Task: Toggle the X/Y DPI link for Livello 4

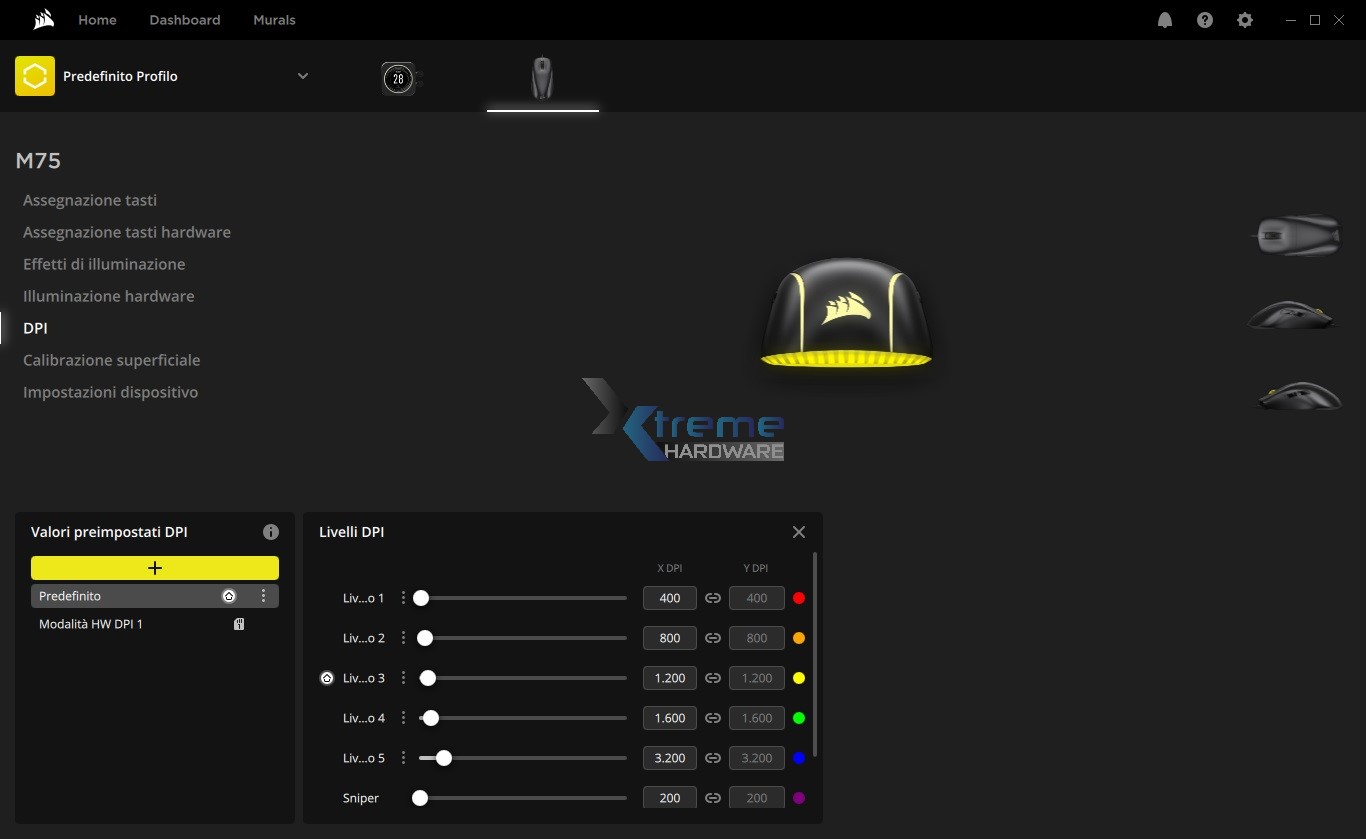Action: [x=713, y=718]
